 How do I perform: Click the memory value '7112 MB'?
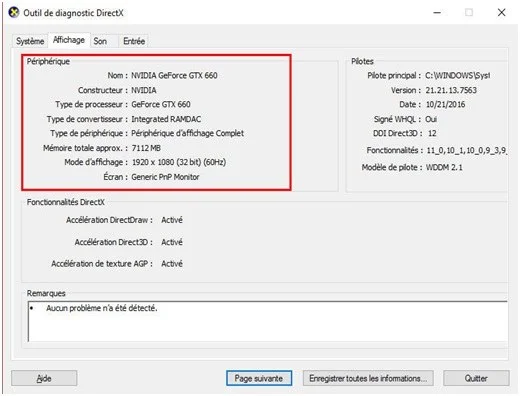pyautogui.click(x=146, y=148)
